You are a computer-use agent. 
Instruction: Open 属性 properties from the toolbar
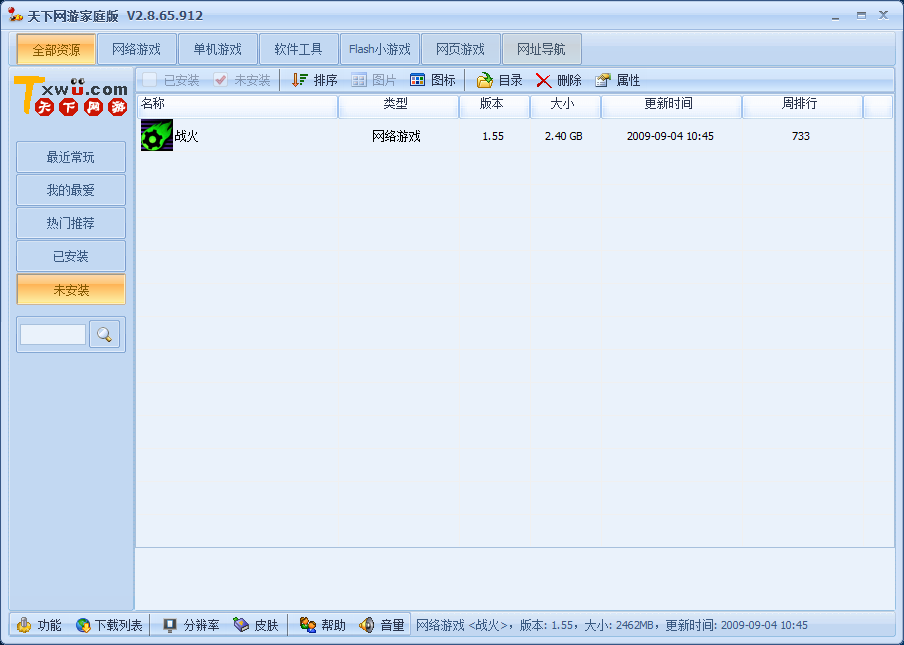click(603, 80)
